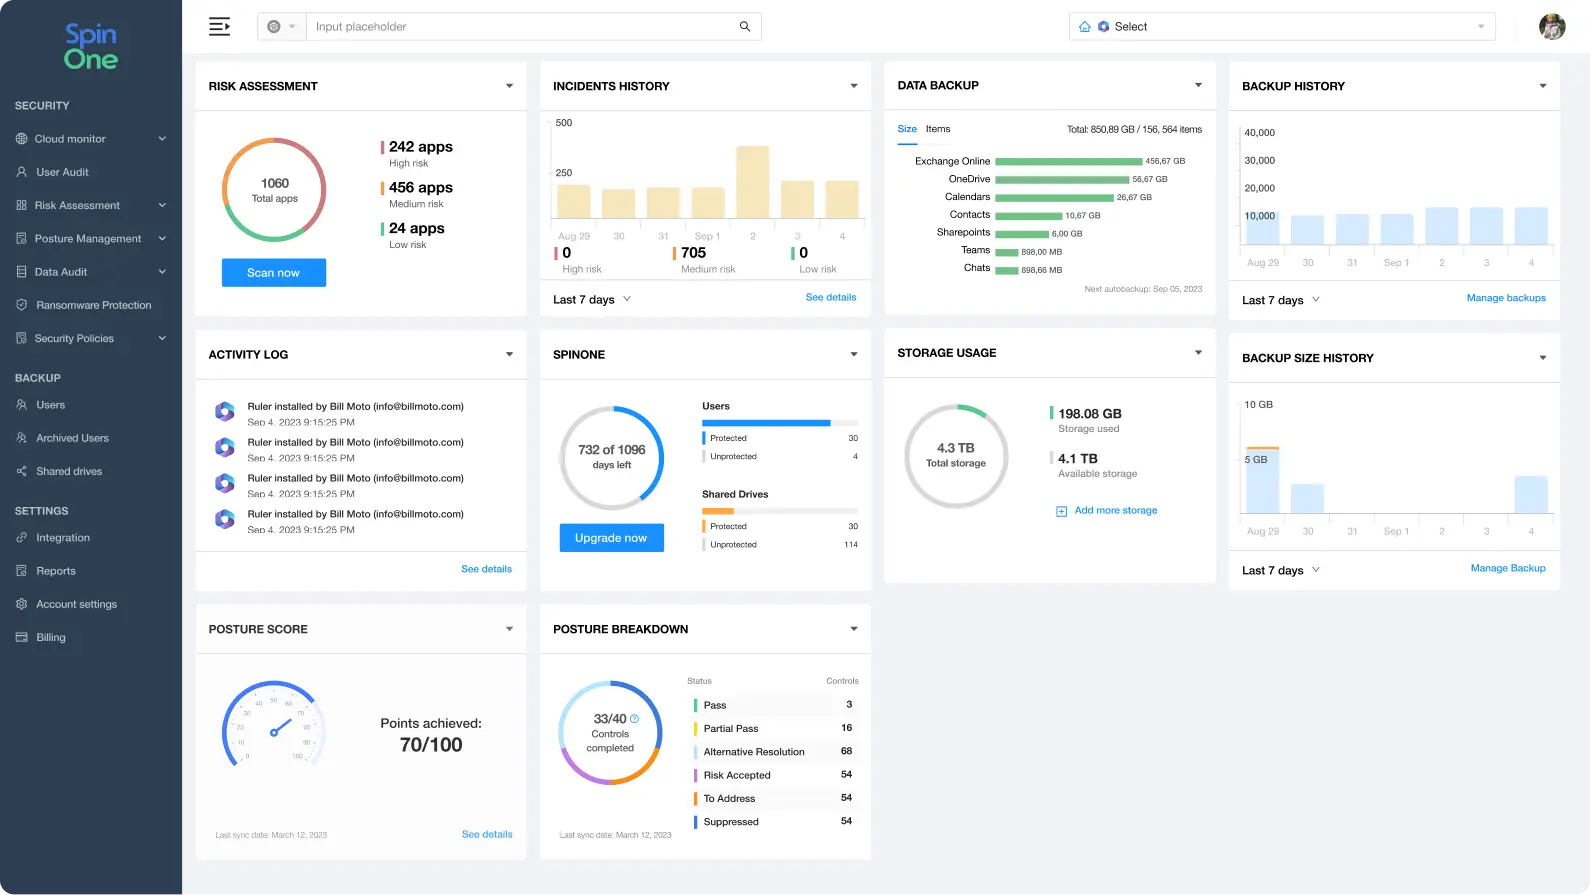Click the SpinOne logo
The image size is (1590, 895).
coord(91,47)
